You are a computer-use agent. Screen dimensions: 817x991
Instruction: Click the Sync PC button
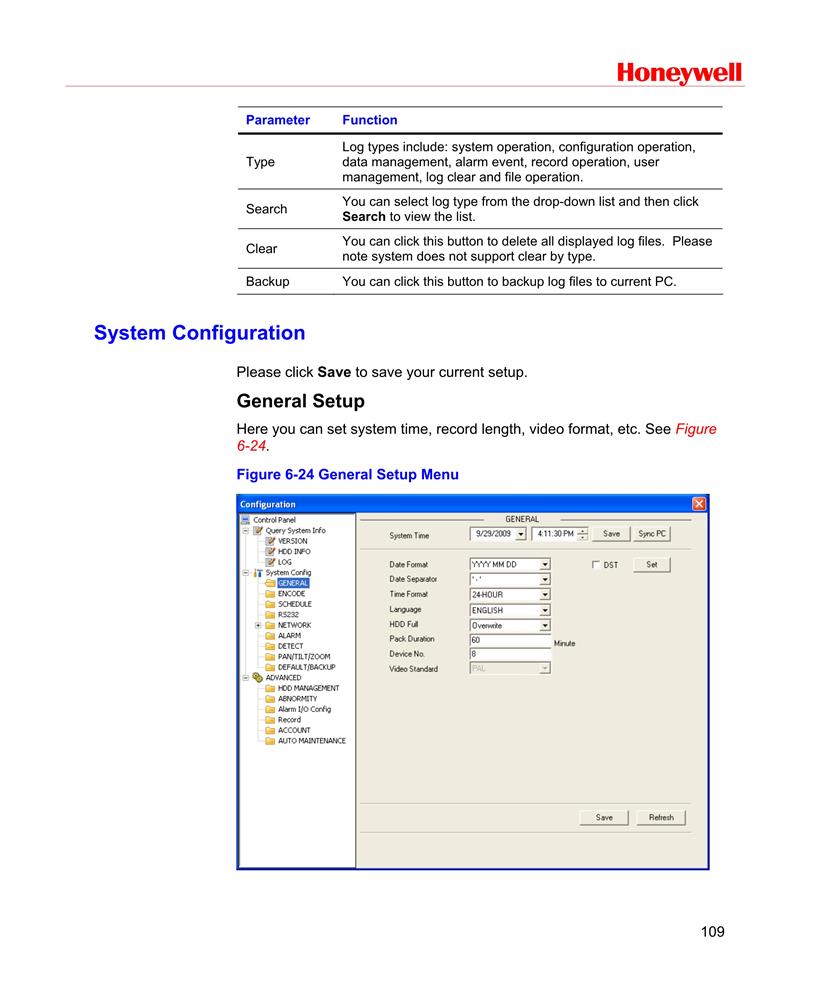coord(652,534)
